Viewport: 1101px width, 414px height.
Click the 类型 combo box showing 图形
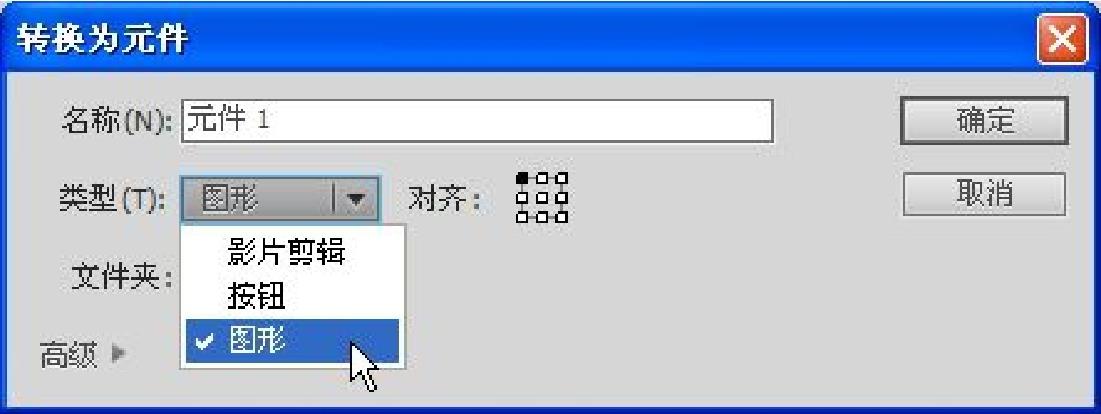(280, 200)
